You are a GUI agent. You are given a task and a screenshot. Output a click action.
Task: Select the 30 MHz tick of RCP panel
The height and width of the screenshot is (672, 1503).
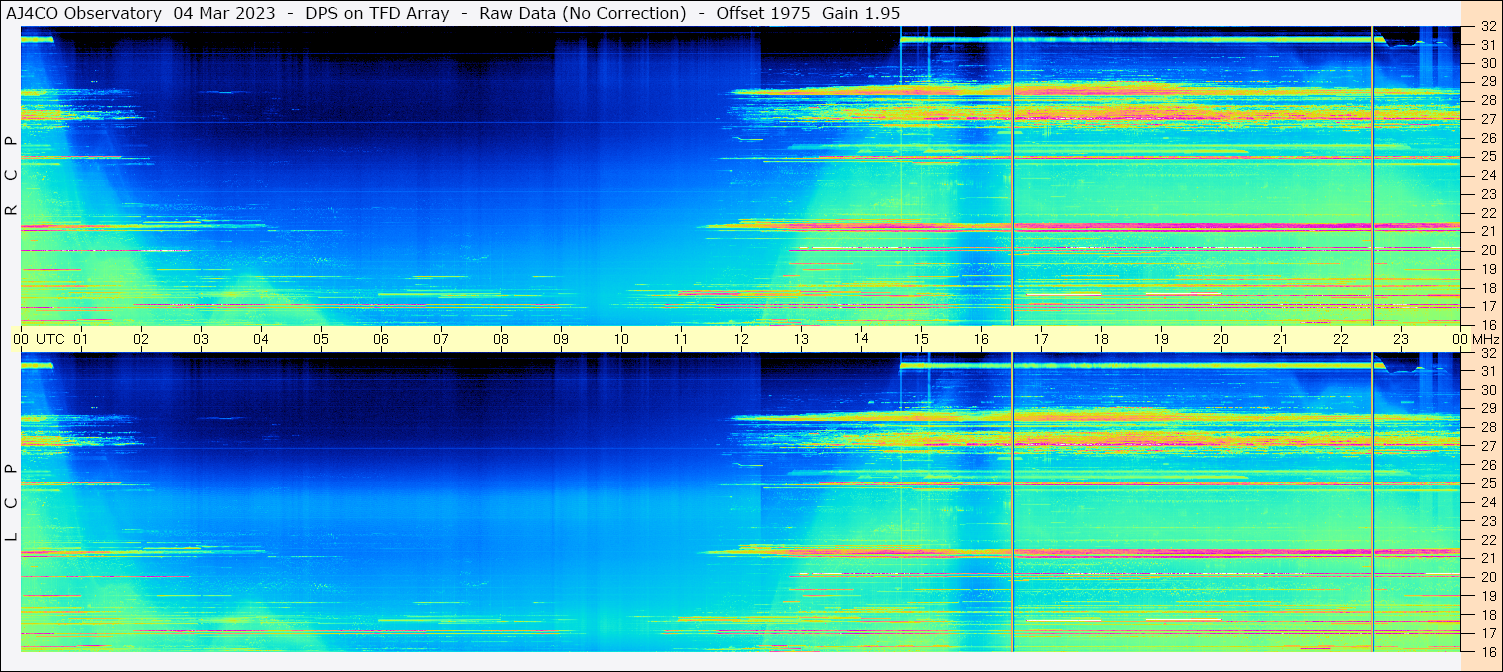[1488, 62]
